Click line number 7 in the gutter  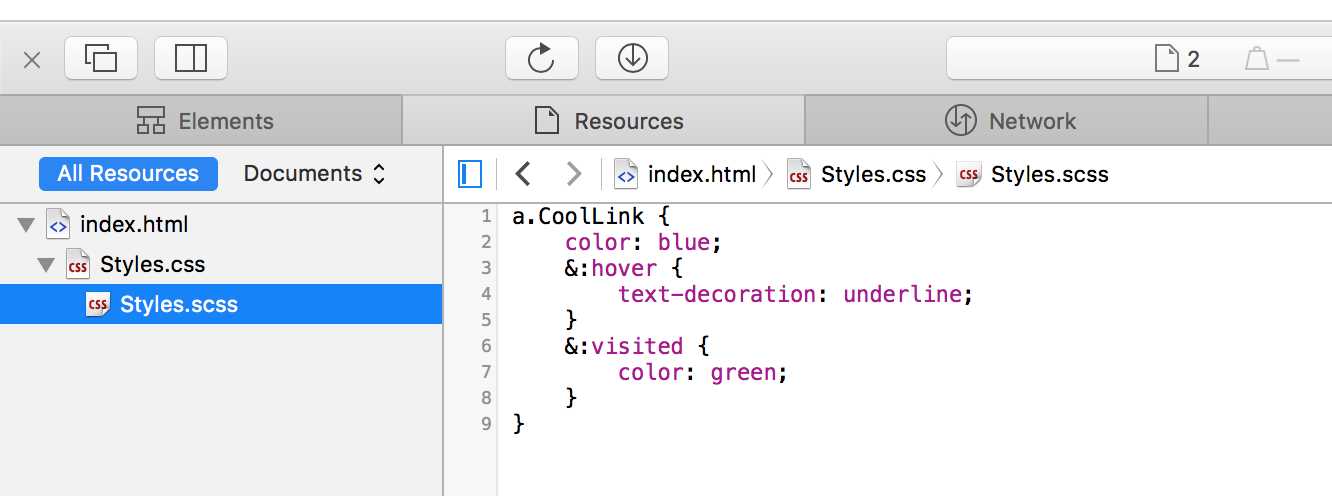(486, 372)
